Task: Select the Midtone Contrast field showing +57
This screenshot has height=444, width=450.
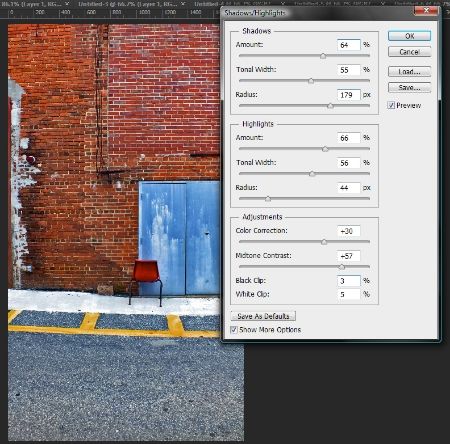Action: pos(349,256)
